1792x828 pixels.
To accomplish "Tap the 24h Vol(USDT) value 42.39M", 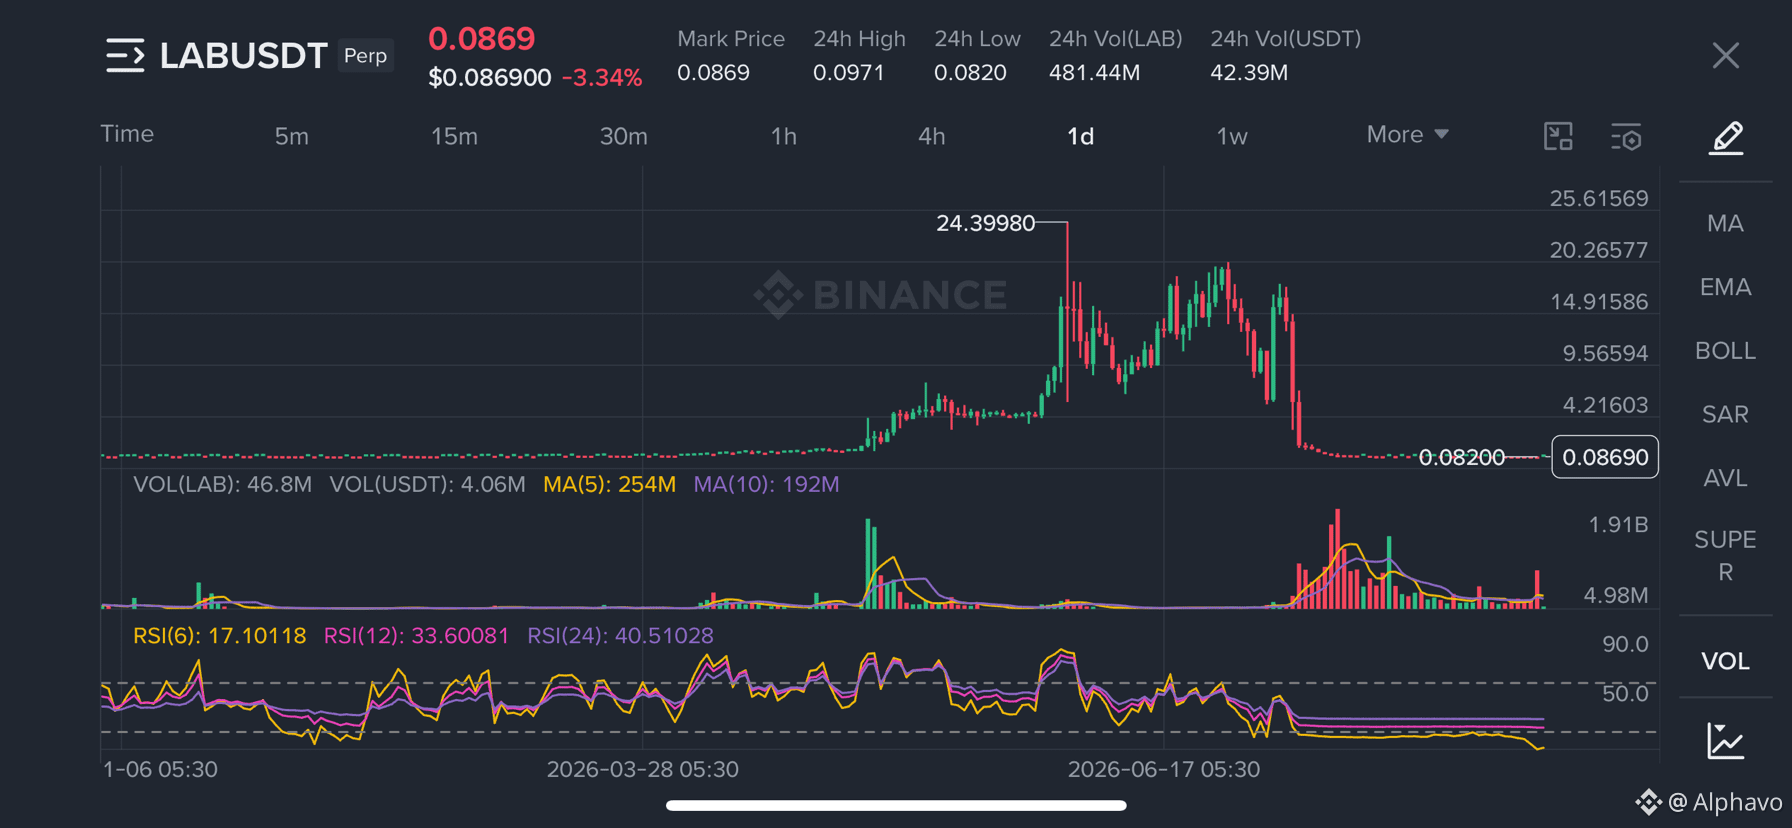I will pos(1249,73).
